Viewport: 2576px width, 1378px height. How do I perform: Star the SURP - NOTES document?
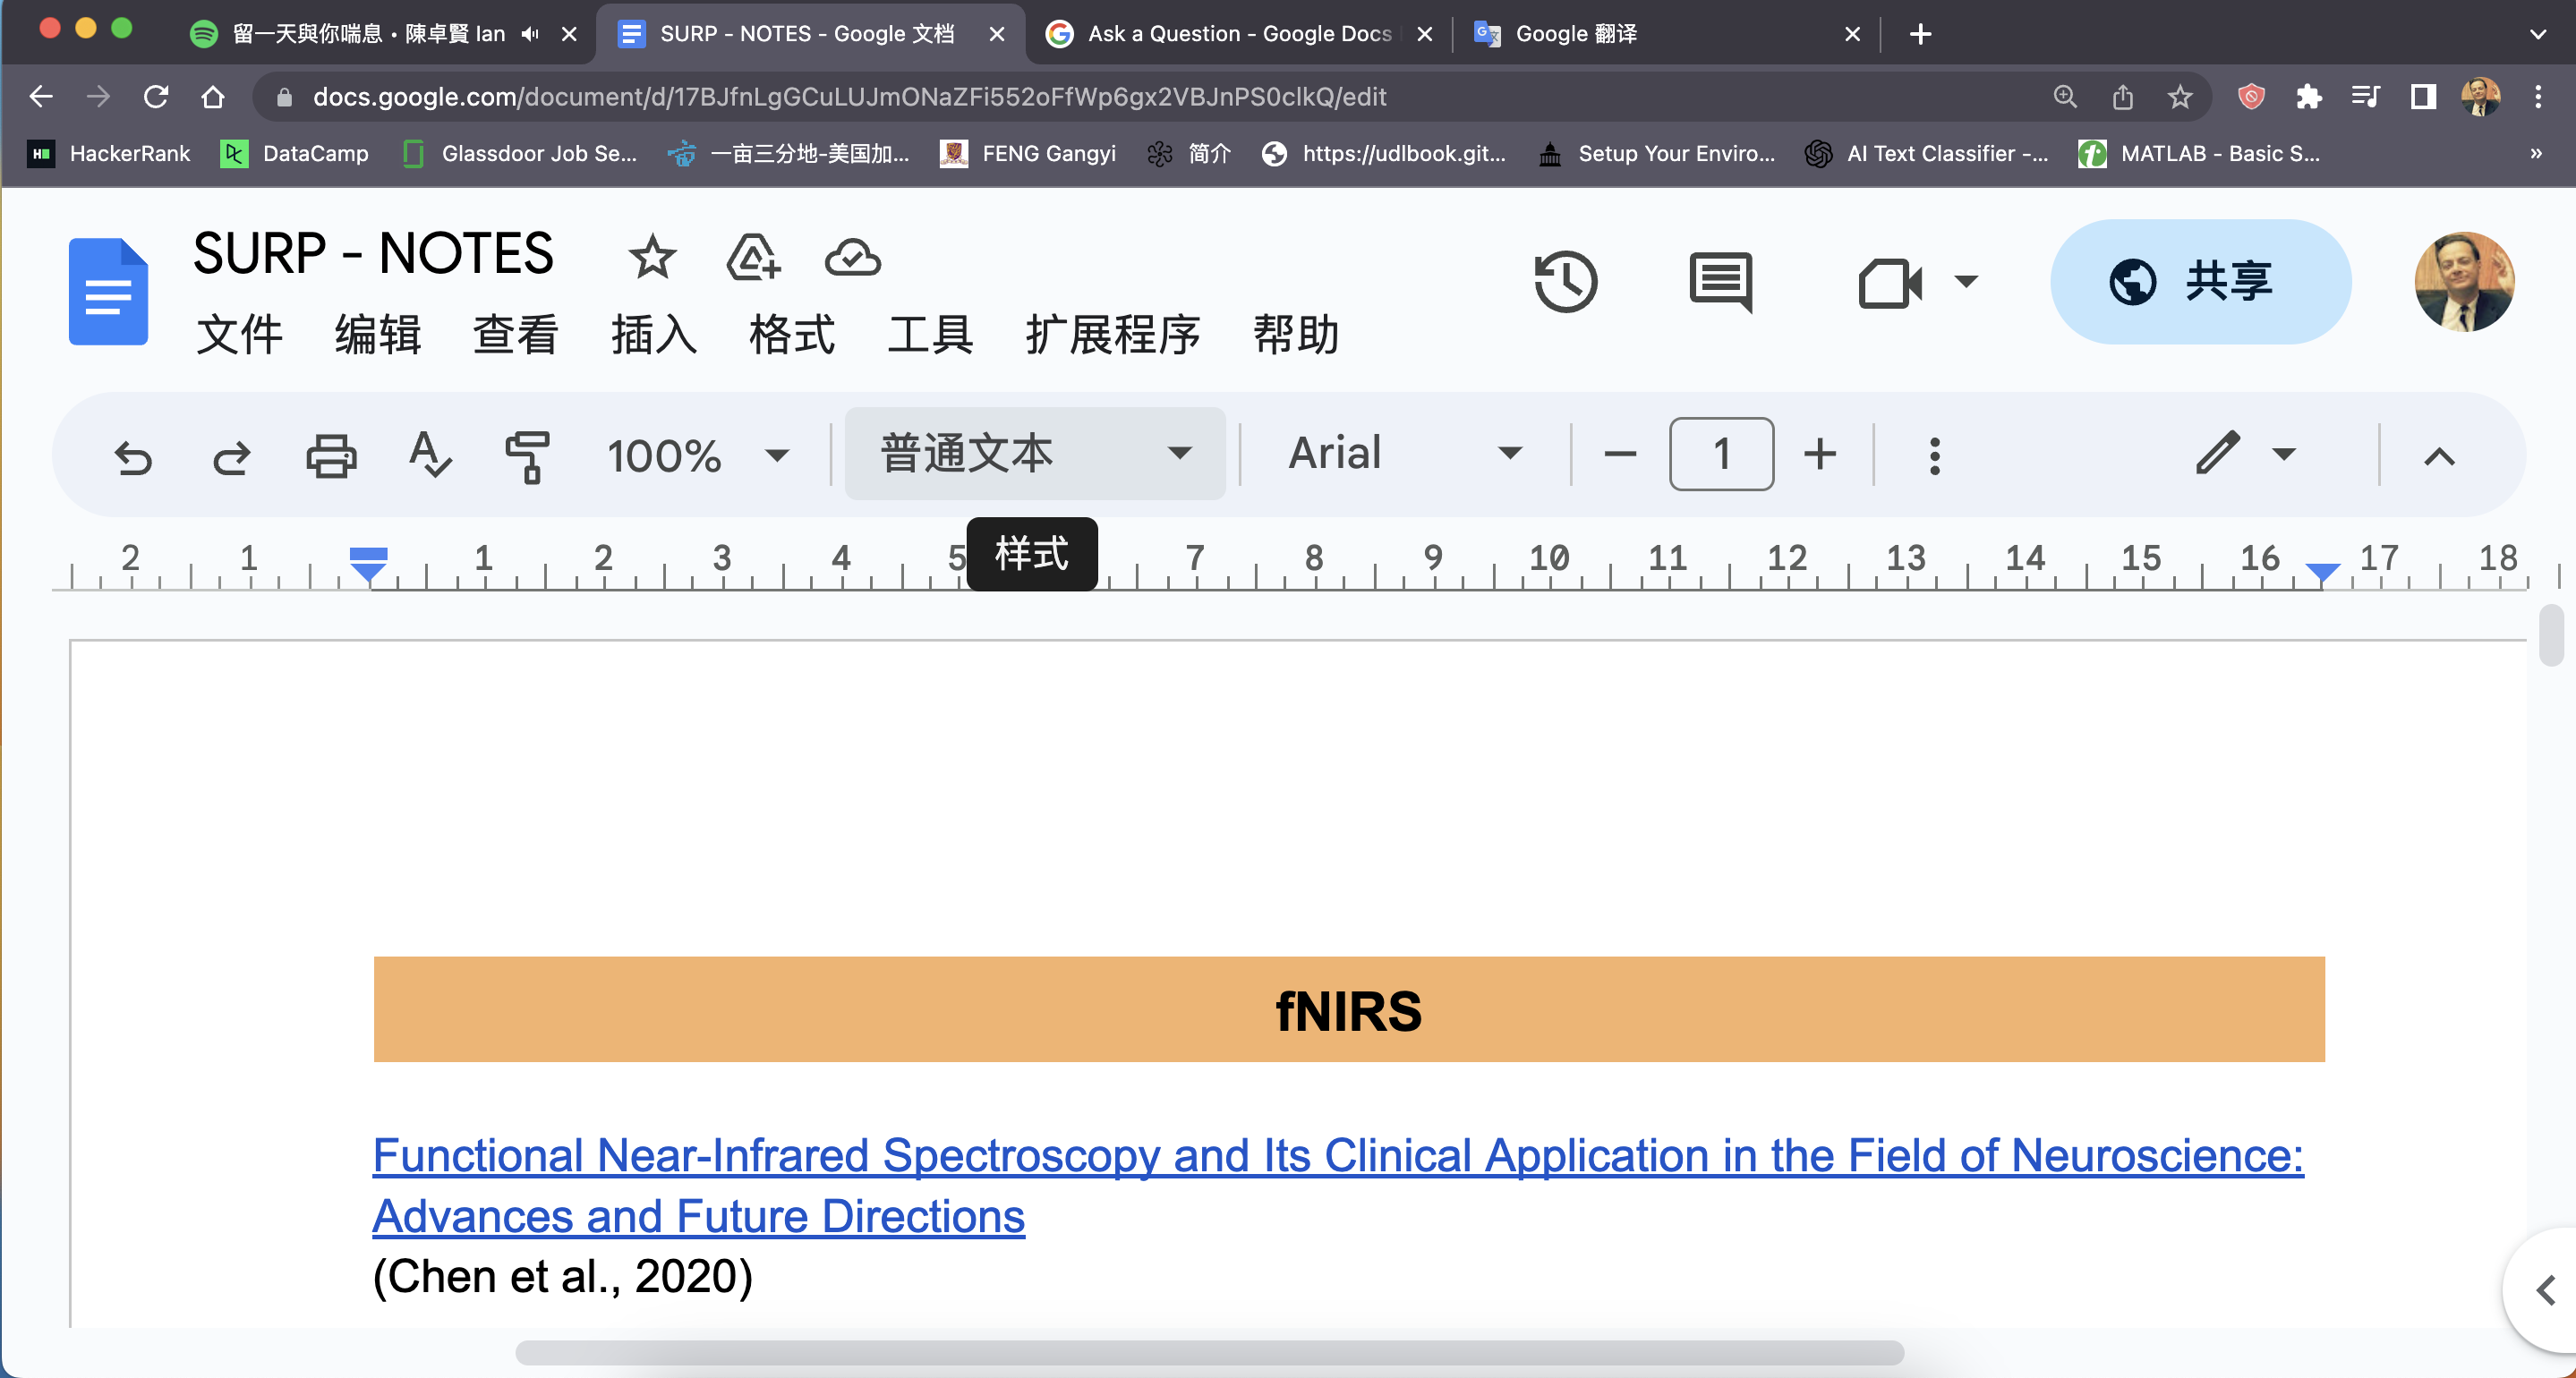tap(652, 257)
